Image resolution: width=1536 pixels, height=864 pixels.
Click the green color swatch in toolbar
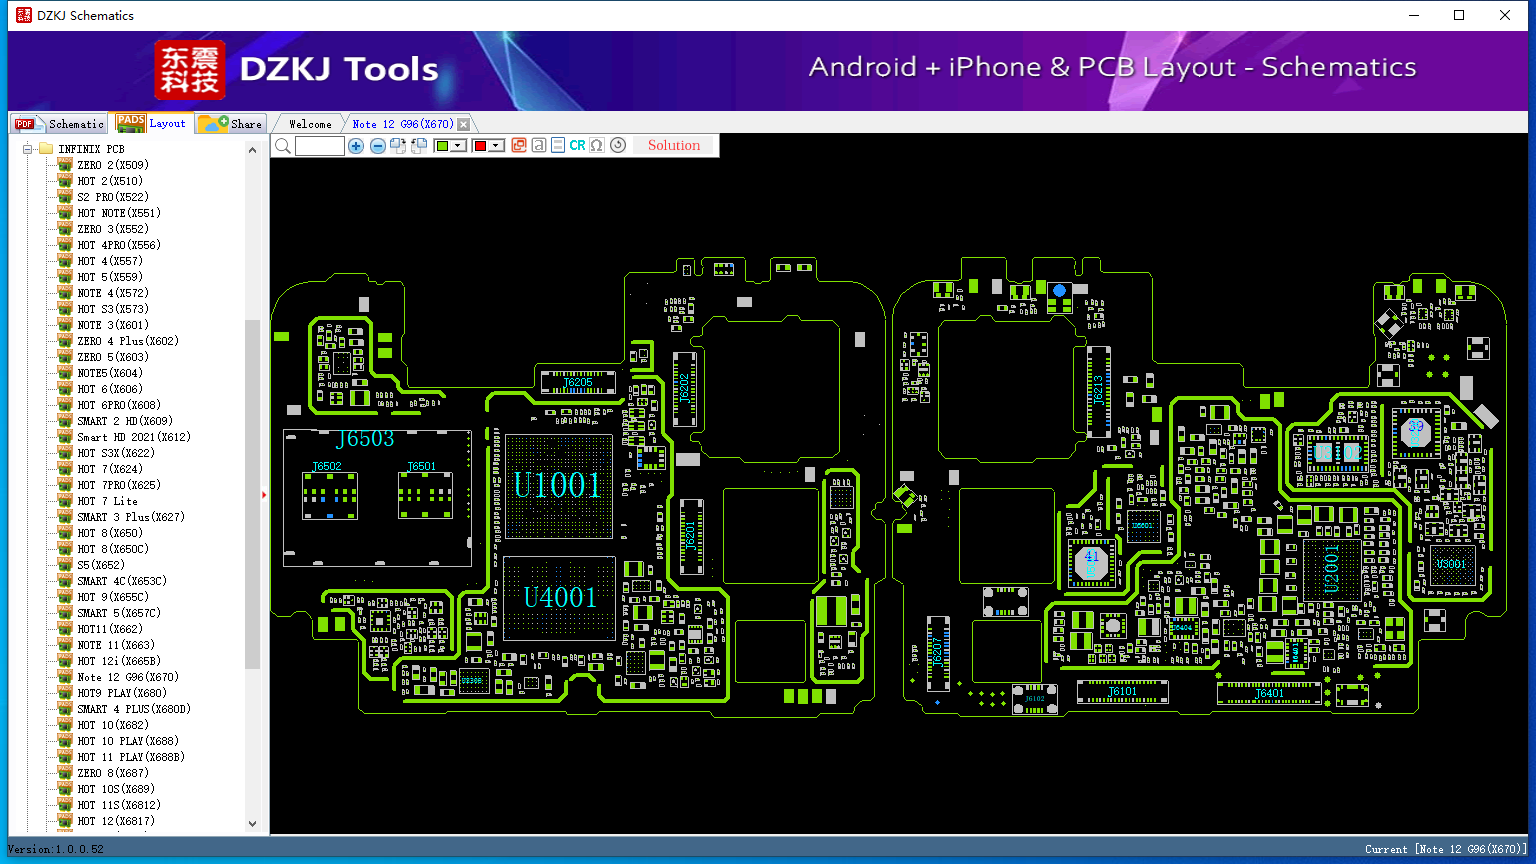click(x=442, y=146)
